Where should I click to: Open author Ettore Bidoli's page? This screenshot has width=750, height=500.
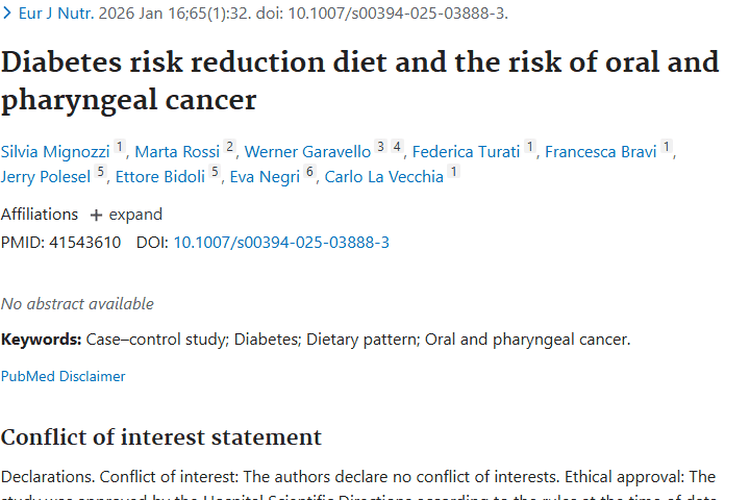click(161, 177)
